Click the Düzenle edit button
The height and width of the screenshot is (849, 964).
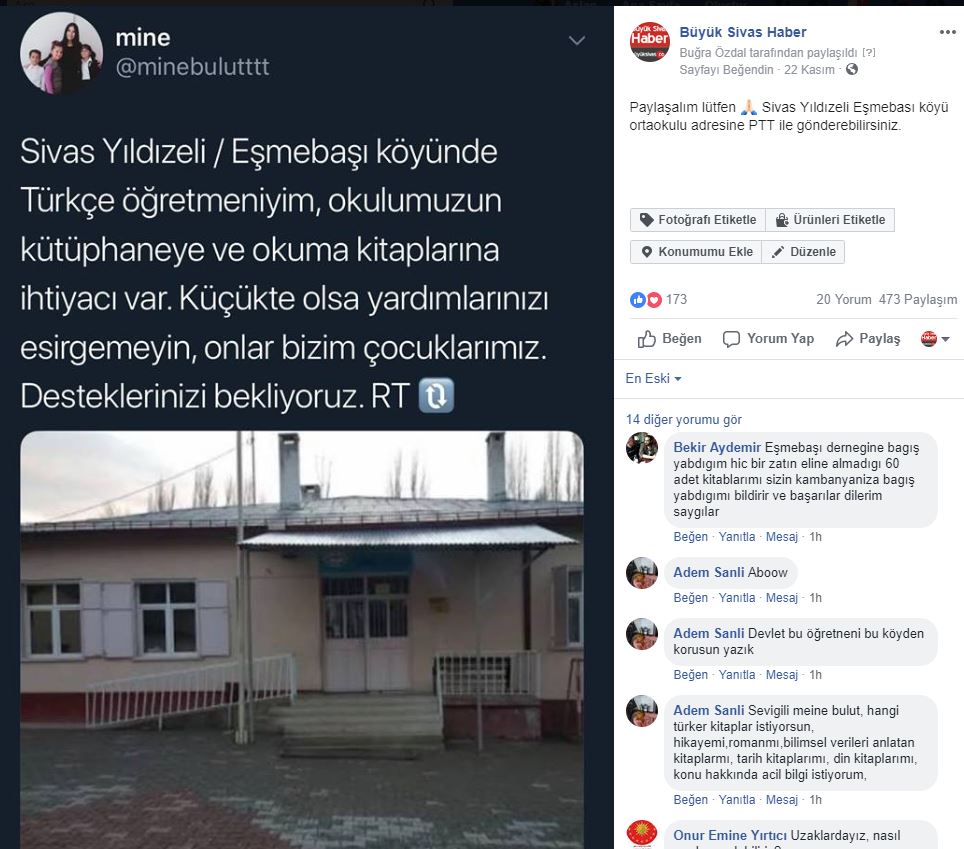click(803, 252)
